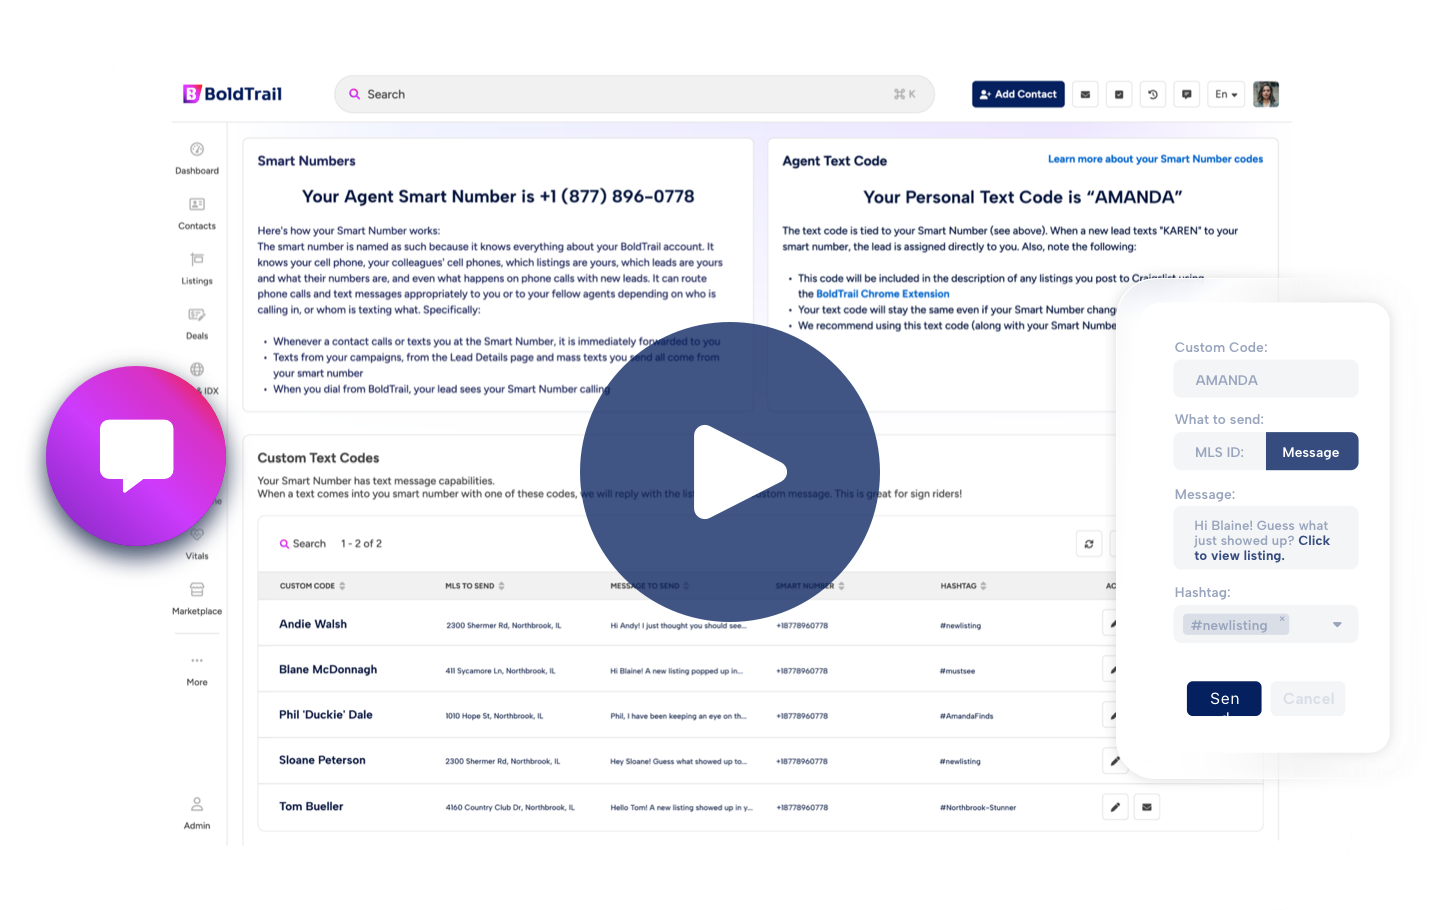Screen dimensions: 1430x910
Task: Click the Add Contact button
Action: point(1018,94)
